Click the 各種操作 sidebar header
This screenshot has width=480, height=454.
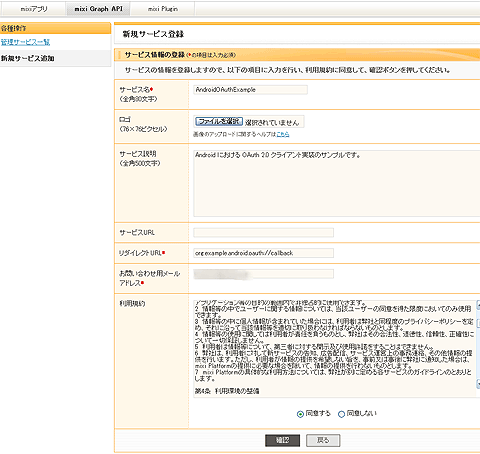click(55, 28)
